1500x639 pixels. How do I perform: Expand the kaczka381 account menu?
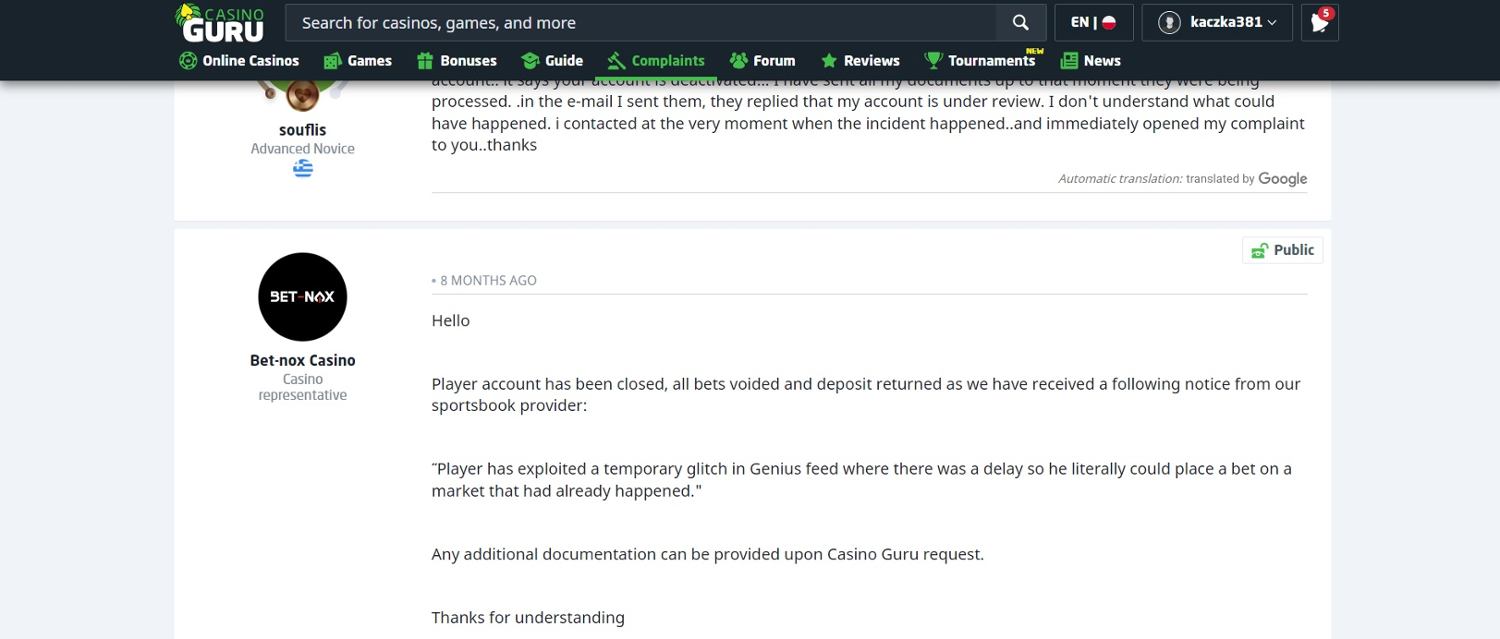click(1218, 23)
